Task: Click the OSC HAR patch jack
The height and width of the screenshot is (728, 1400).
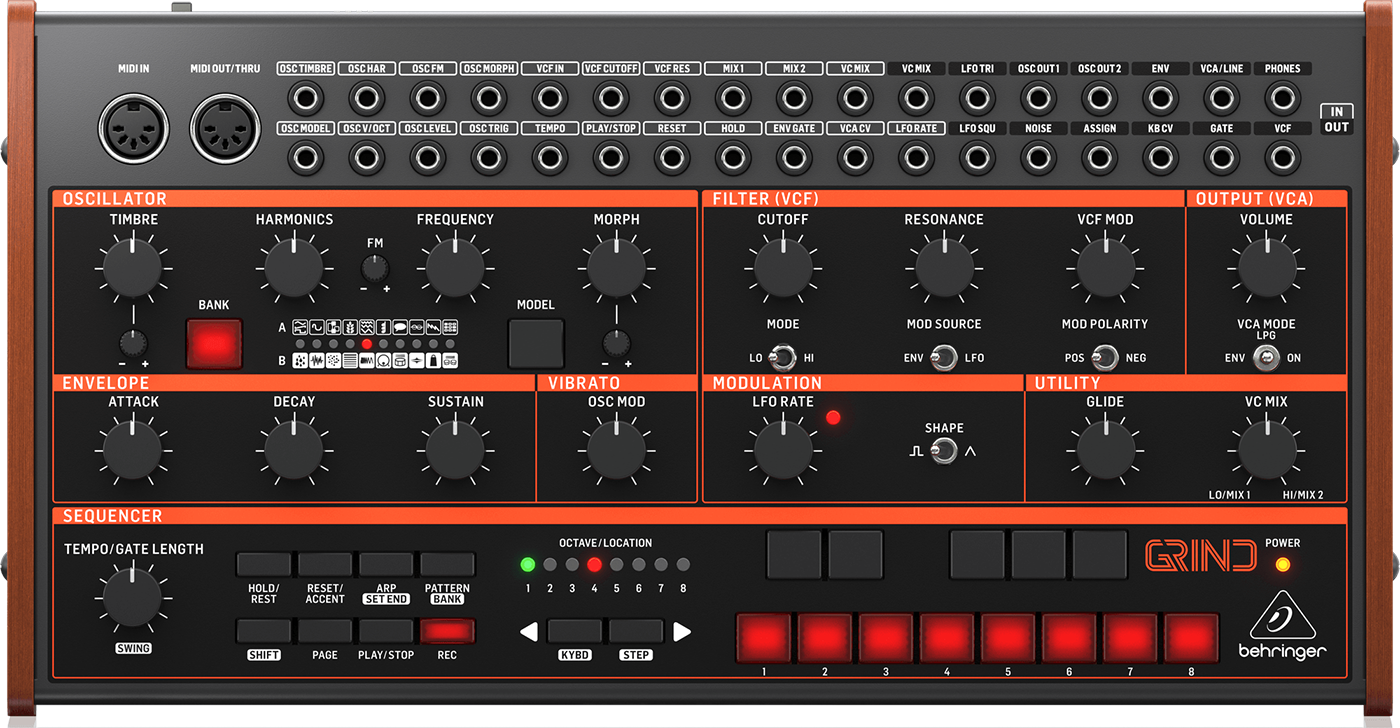Action: (367, 98)
